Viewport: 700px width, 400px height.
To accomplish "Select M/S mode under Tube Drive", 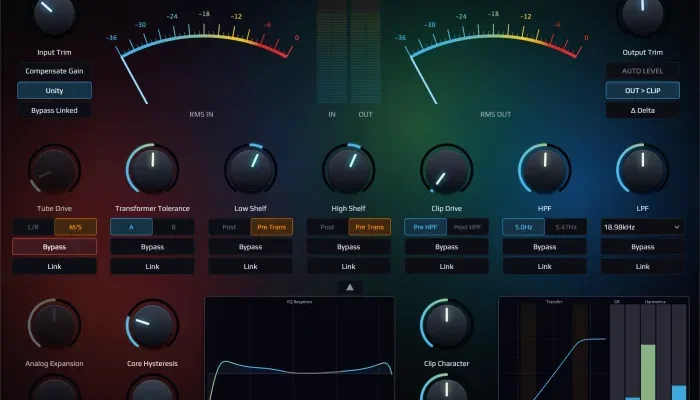I will point(75,227).
